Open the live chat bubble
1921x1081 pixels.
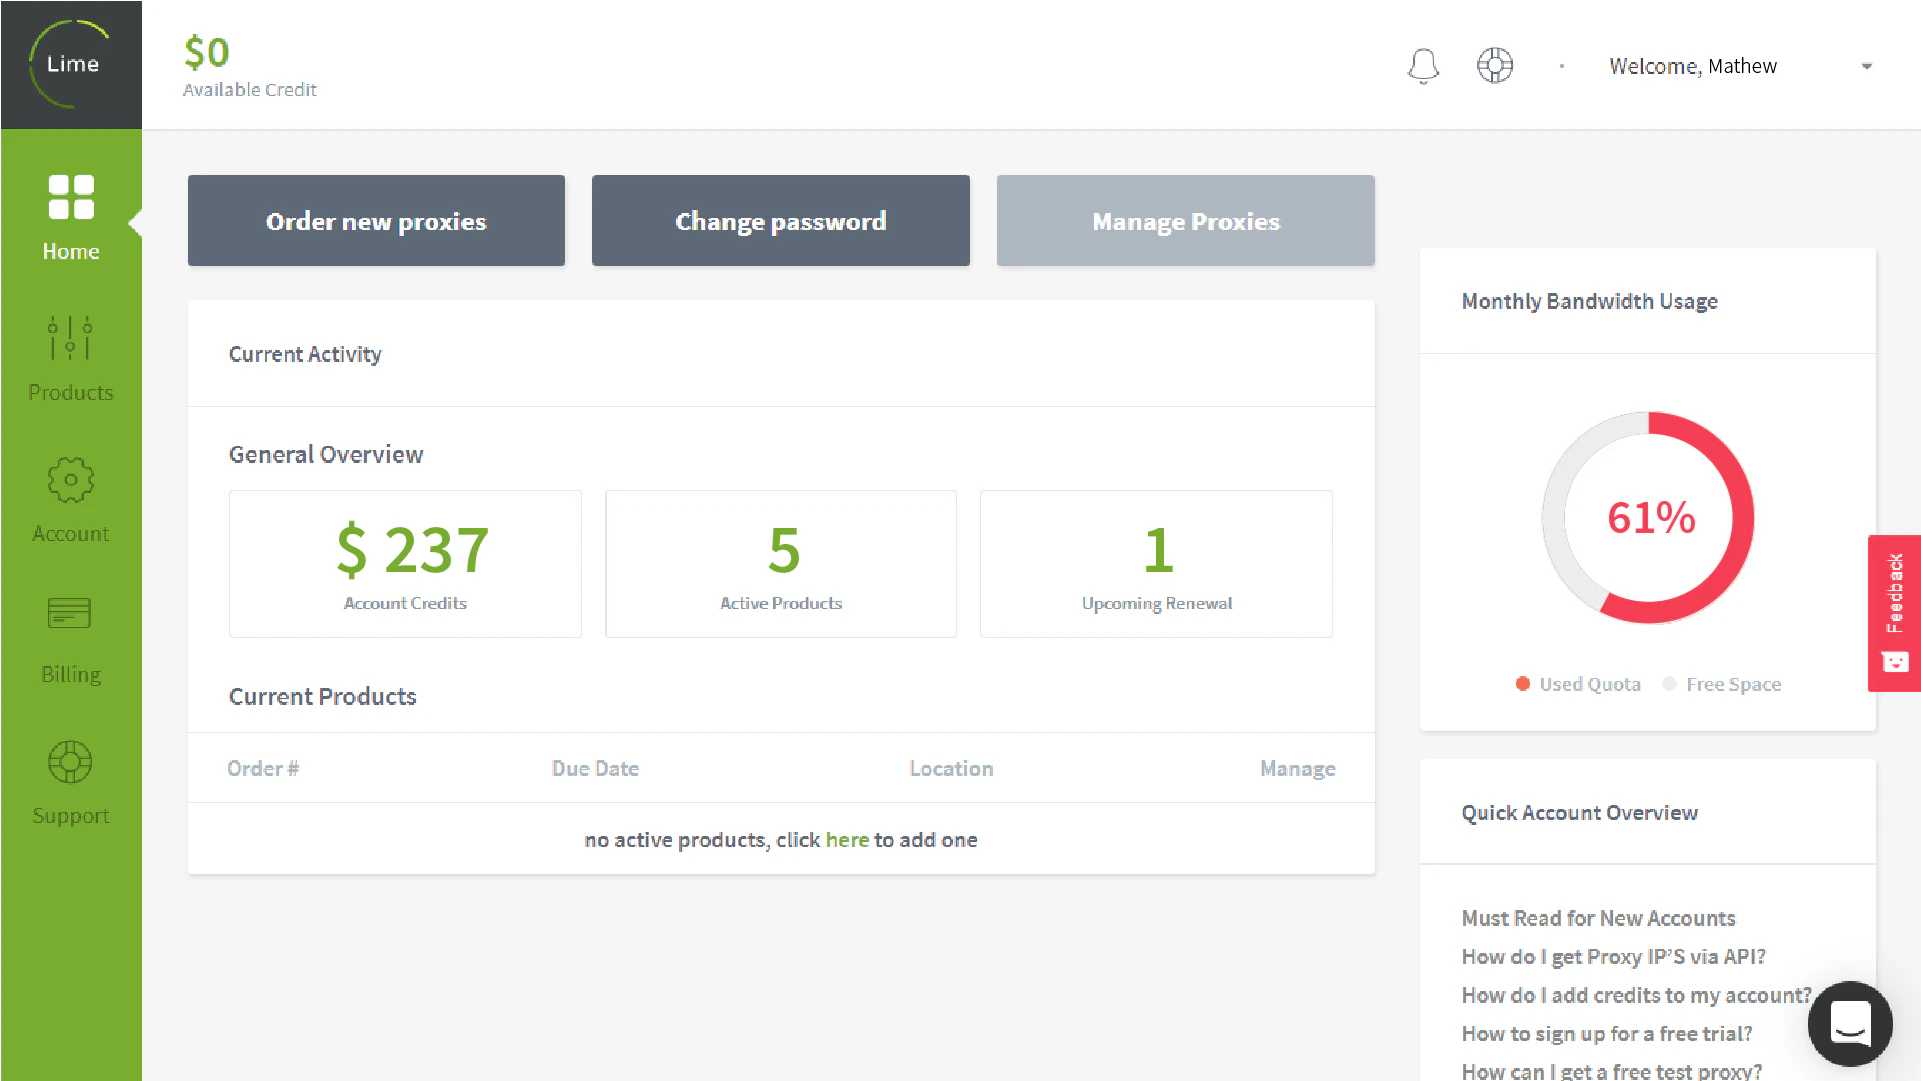pos(1849,1024)
